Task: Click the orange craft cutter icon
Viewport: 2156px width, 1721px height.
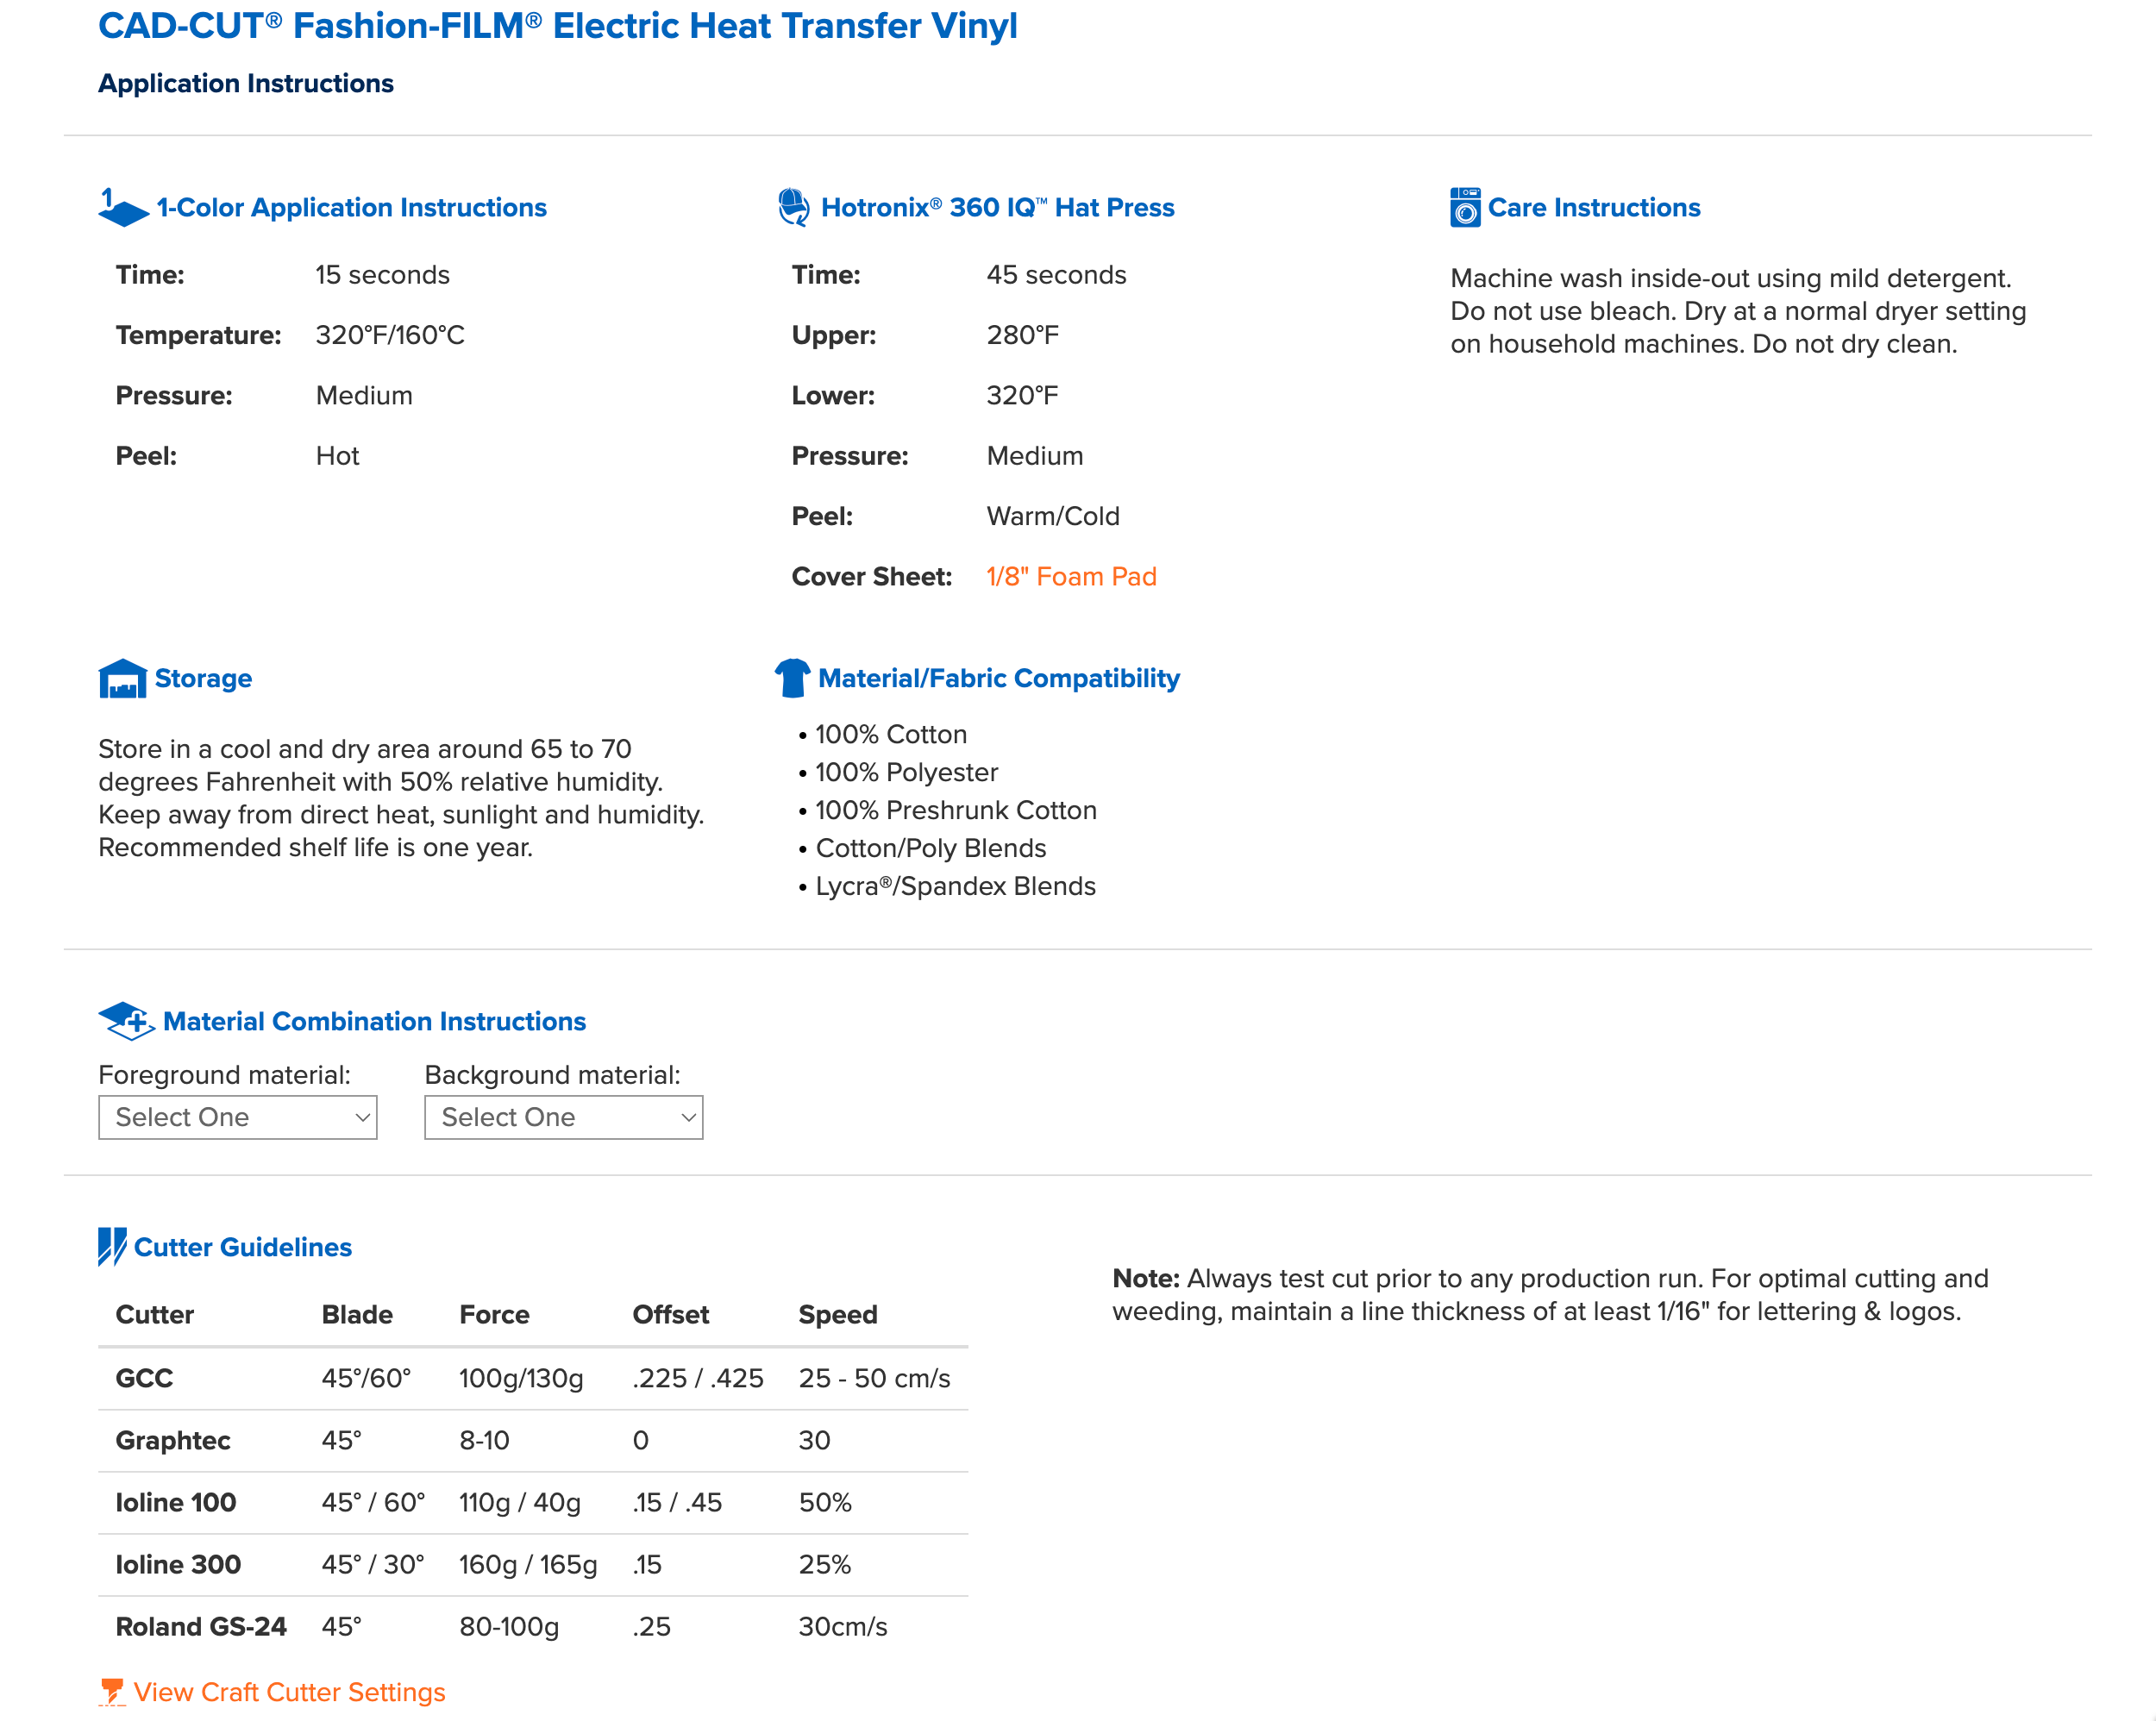Action: click(112, 1692)
